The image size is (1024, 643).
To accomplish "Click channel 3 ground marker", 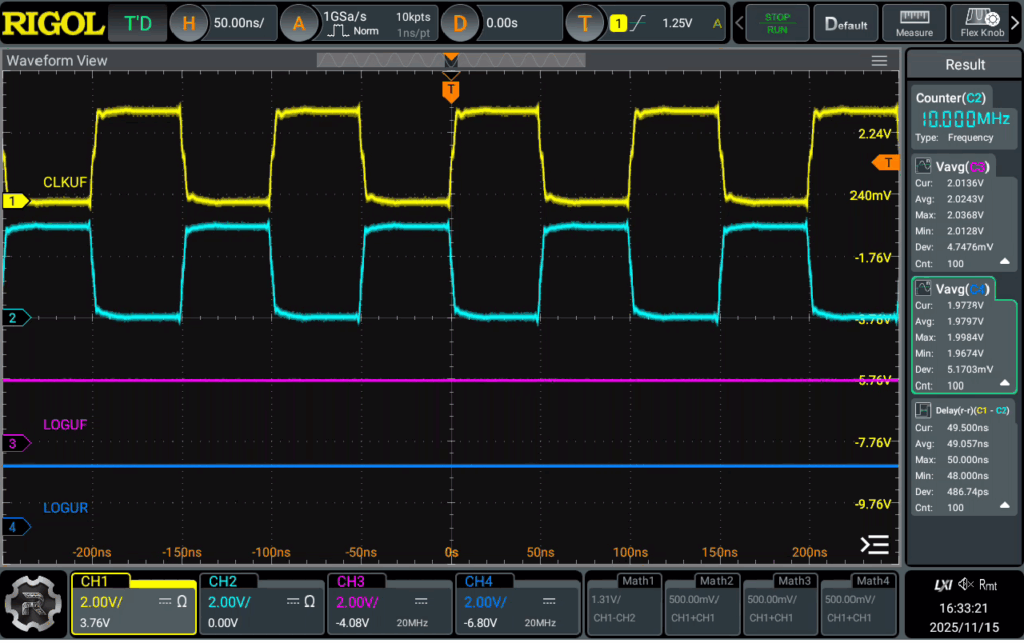I will 16,443.
